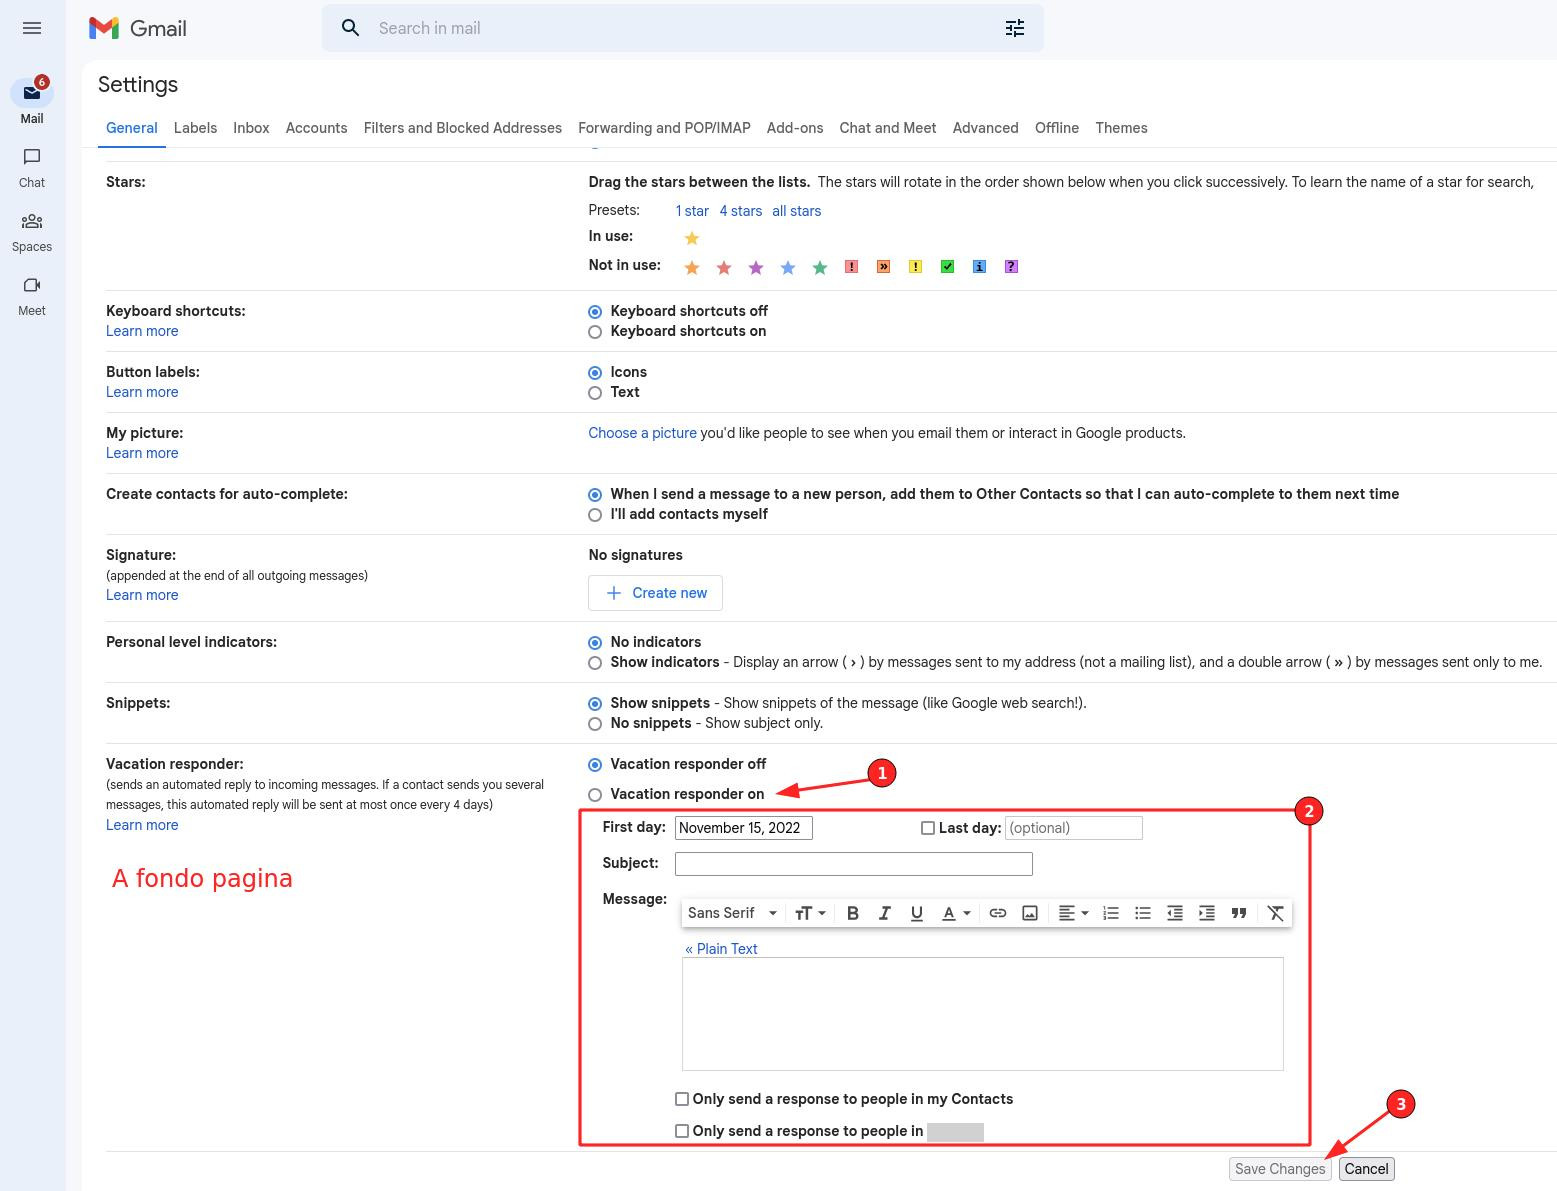Toggle bold in message toolbar
Screen dimensions: 1557x1191
[853, 913]
